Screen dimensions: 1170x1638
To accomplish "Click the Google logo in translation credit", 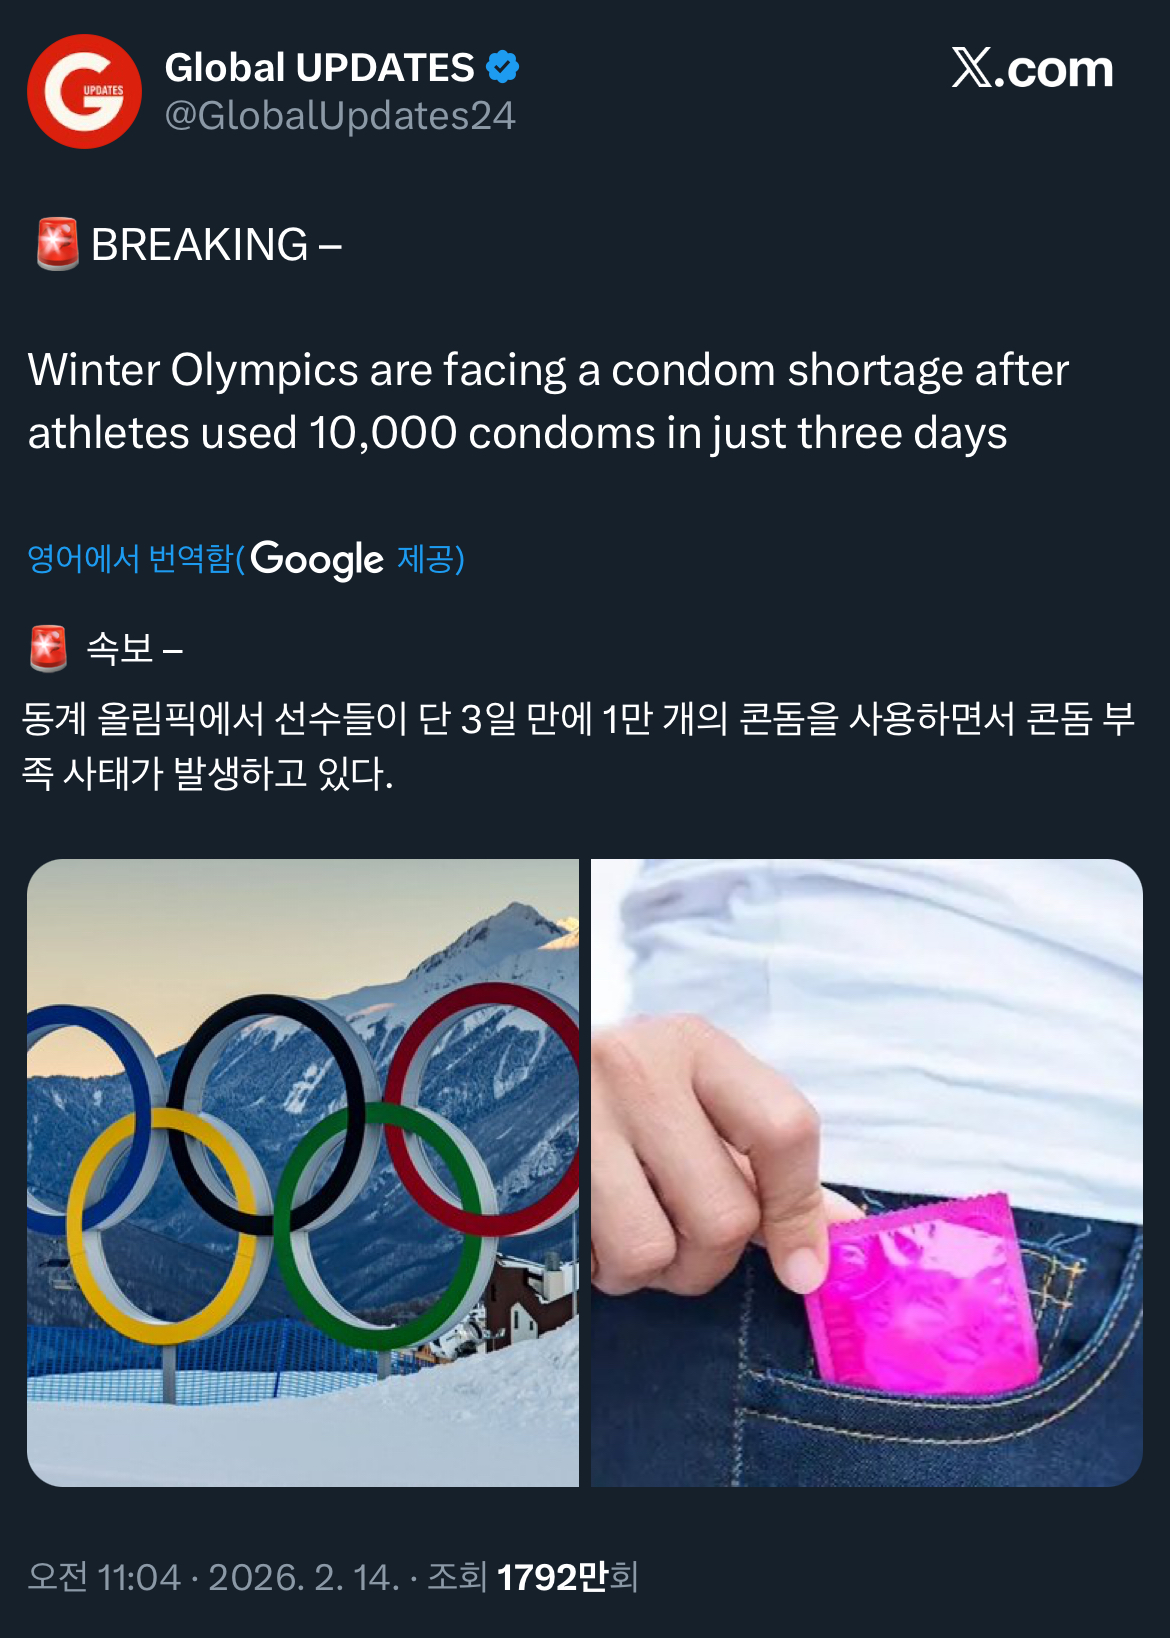I will pos(317,559).
